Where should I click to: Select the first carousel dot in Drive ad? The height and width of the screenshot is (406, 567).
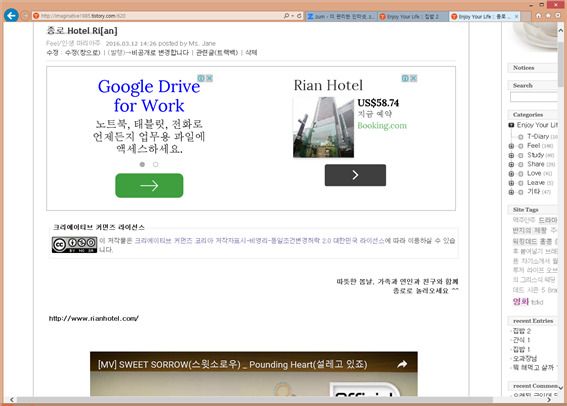click(142, 164)
